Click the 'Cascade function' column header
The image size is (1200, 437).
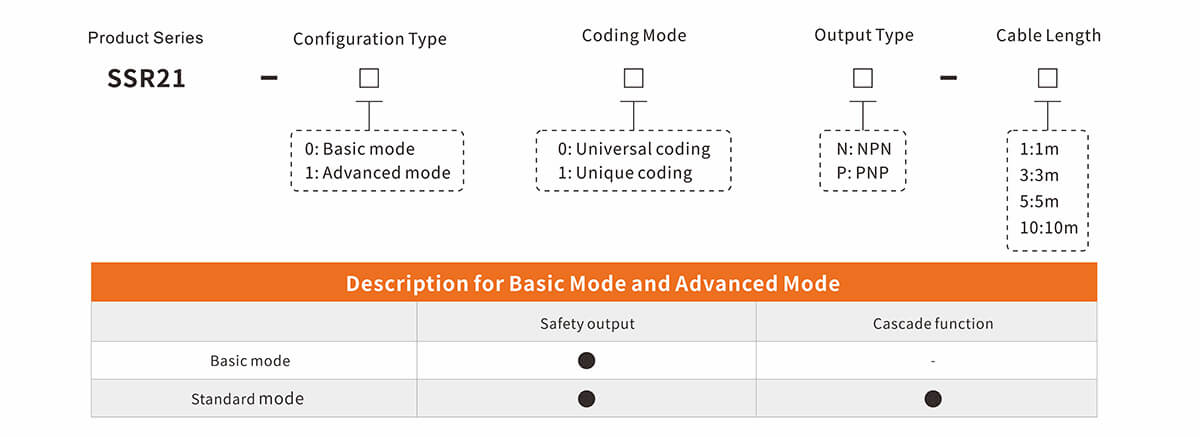[x=932, y=323]
